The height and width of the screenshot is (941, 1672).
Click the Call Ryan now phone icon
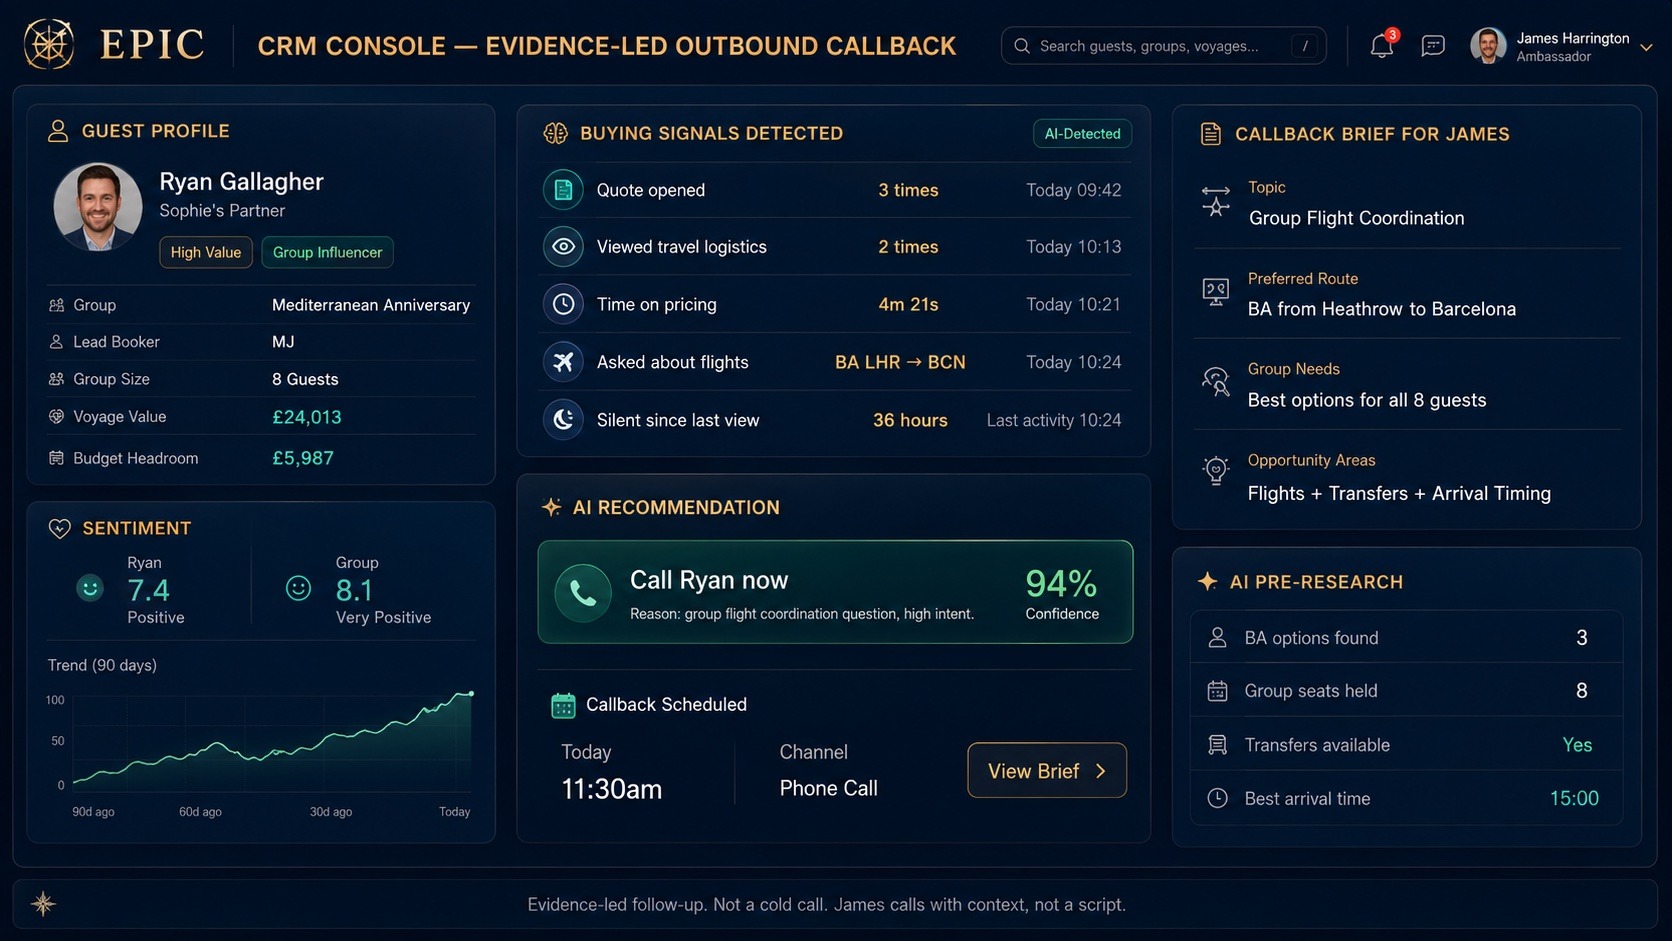[x=583, y=593]
